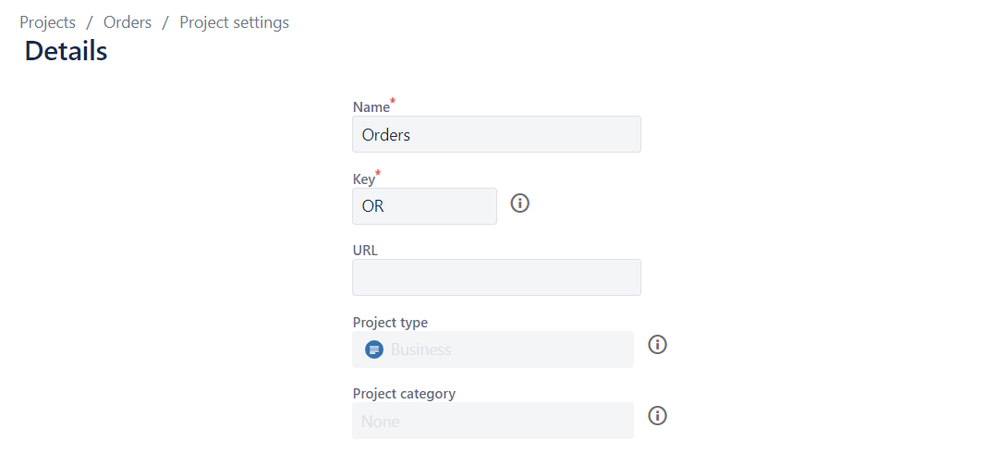Viewport: 999px width, 455px height.
Task: Click the Project type label
Action: pyautogui.click(x=391, y=322)
